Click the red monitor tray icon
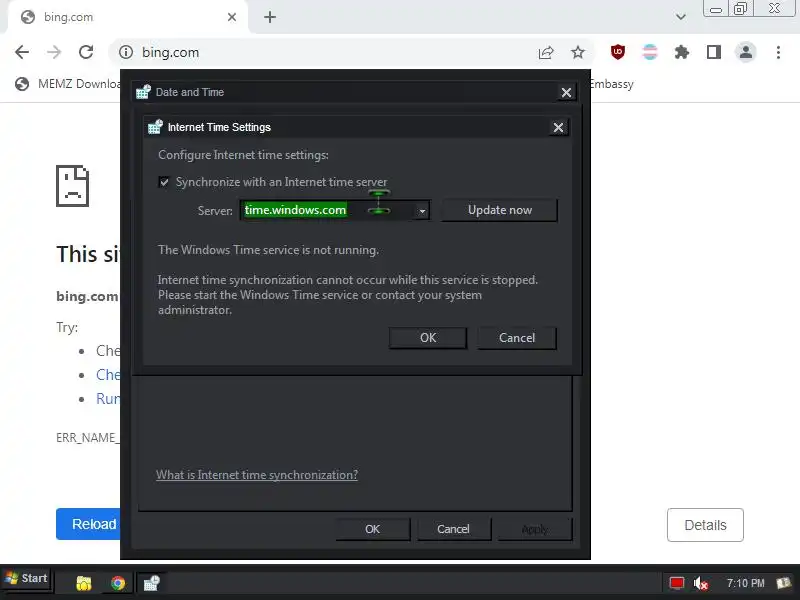Viewport: 800px width, 600px height. tap(677, 583)
